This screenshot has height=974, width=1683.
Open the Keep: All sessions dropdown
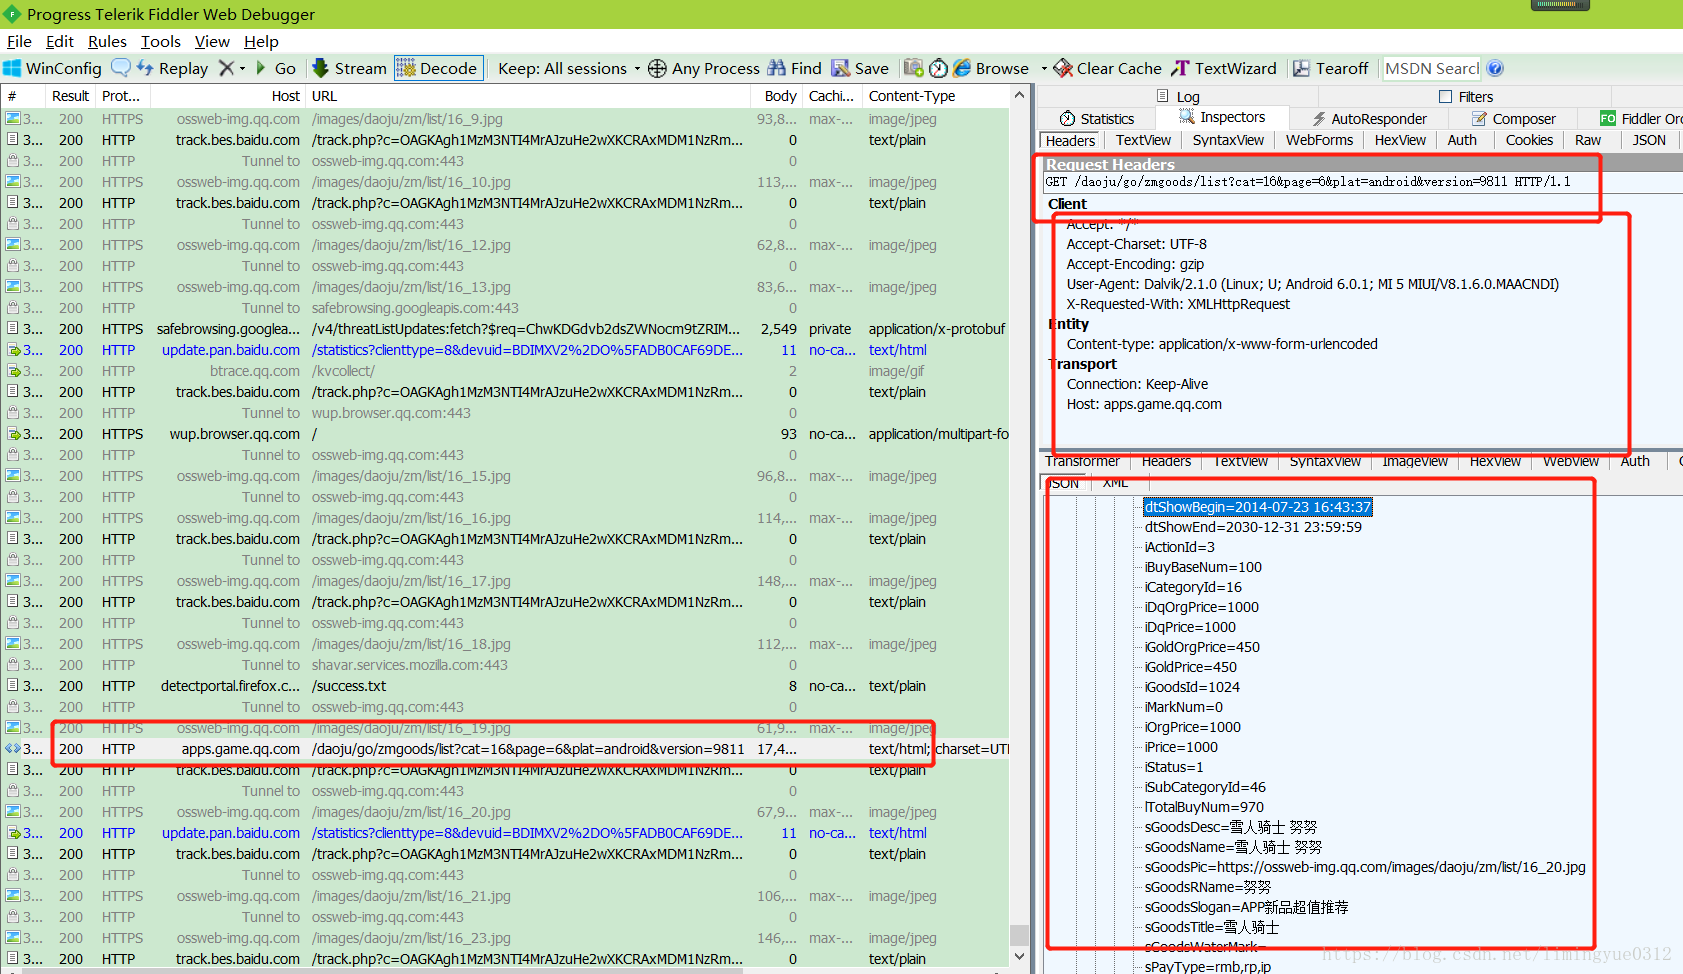(569, 68)
